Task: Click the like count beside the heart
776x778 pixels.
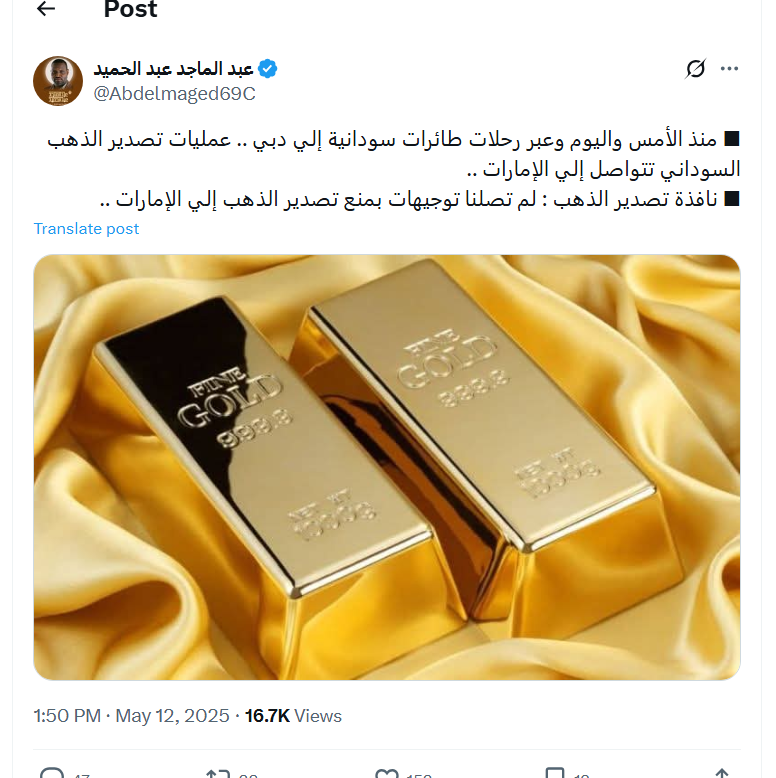Action: (x=419, y=775)
